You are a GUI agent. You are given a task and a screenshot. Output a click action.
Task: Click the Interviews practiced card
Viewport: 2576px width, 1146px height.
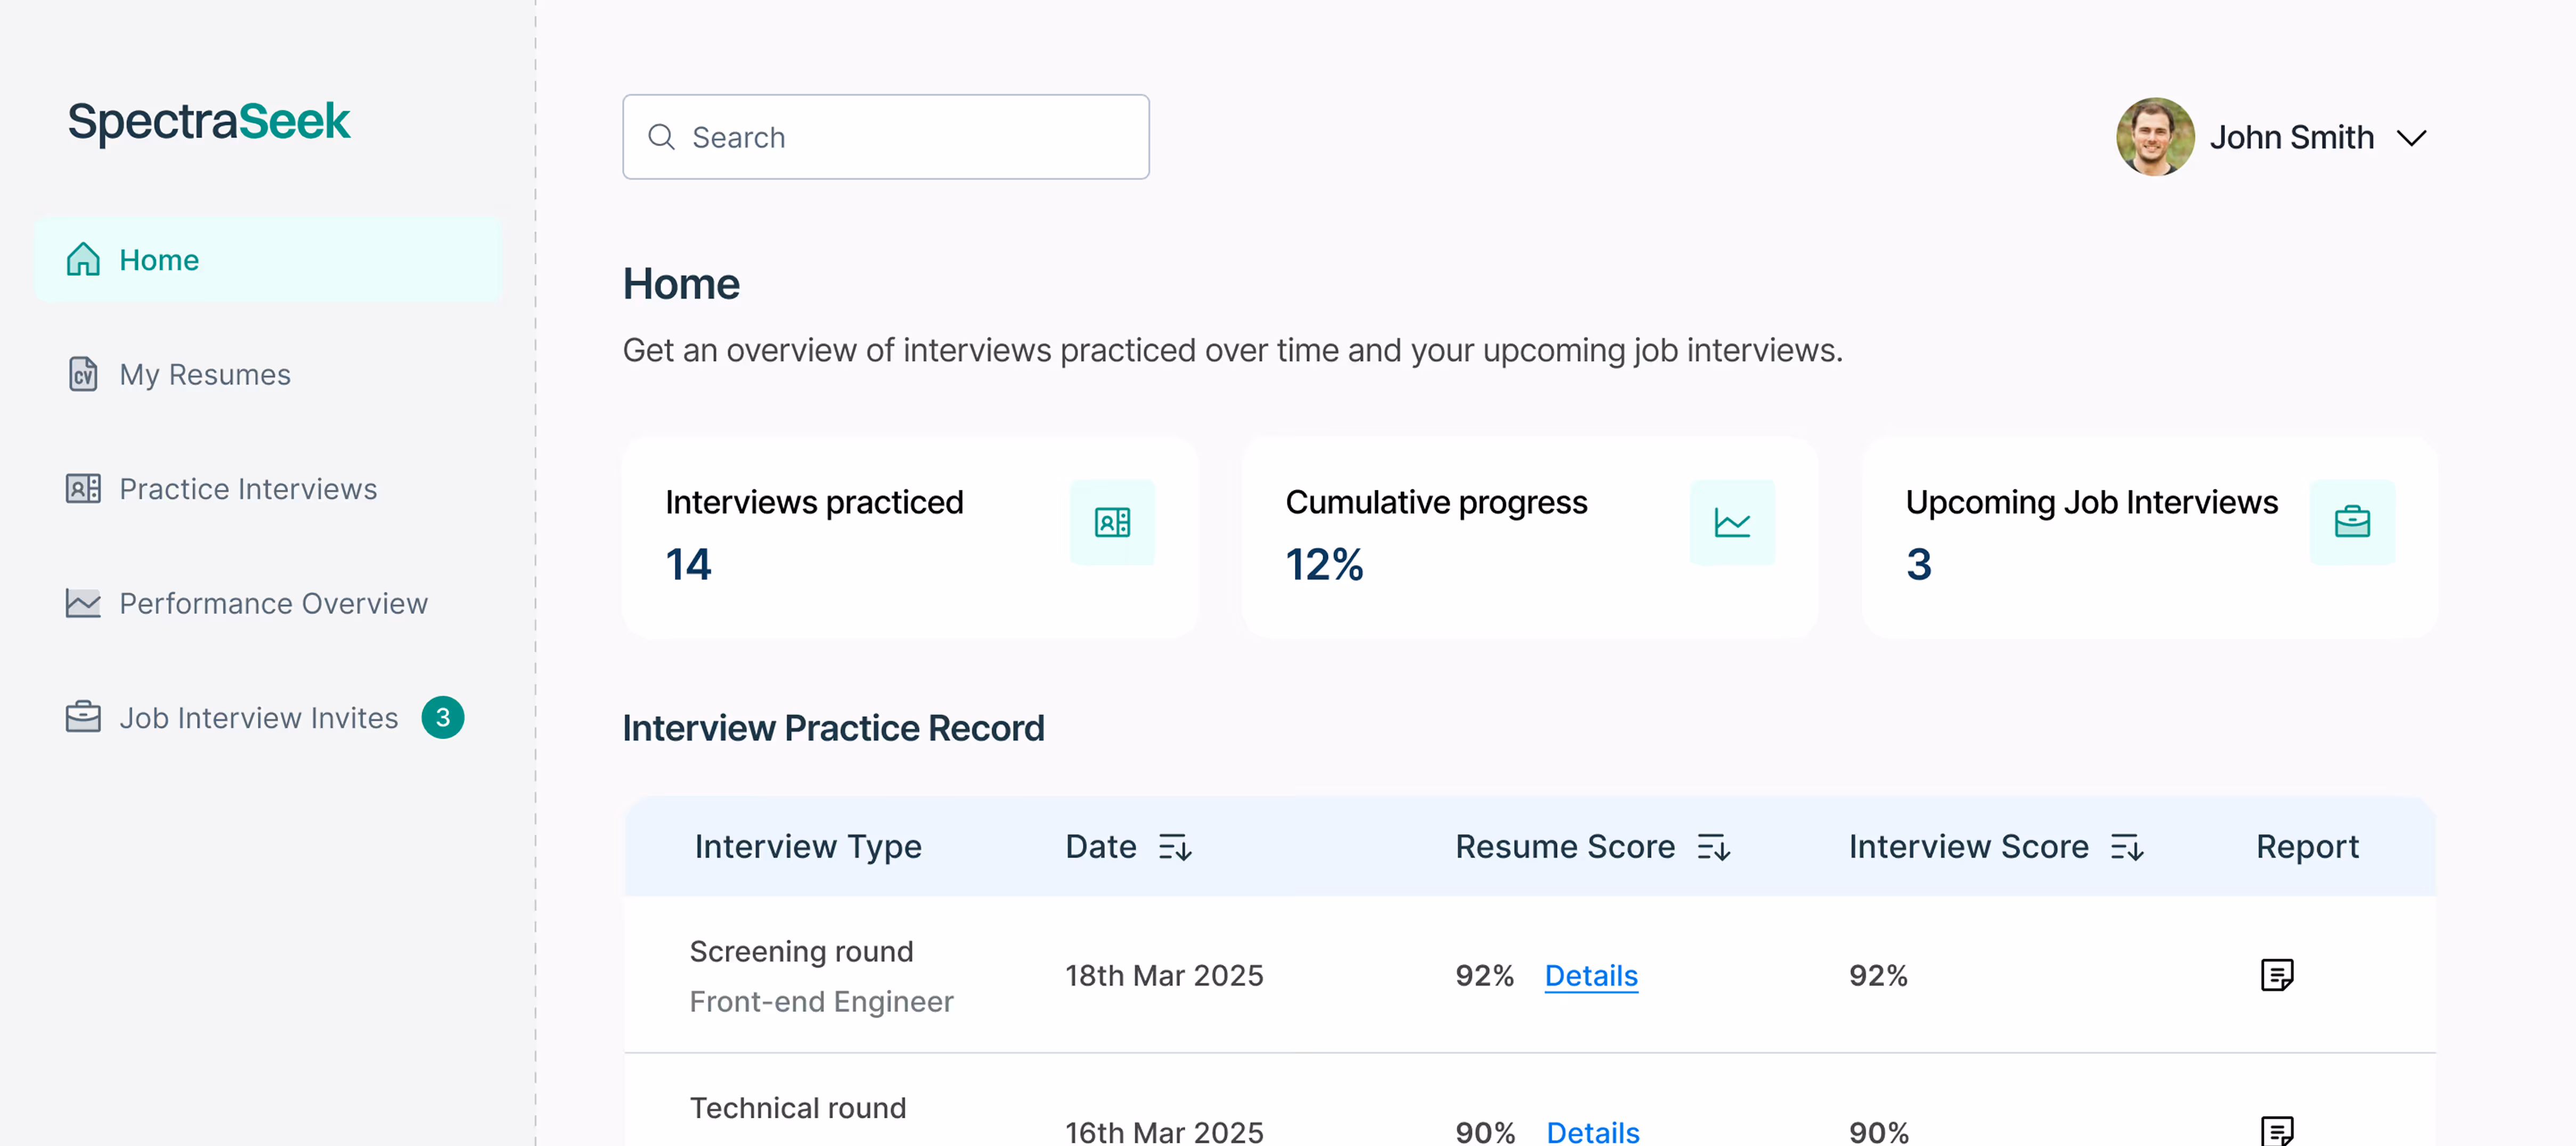click(909, 537)
